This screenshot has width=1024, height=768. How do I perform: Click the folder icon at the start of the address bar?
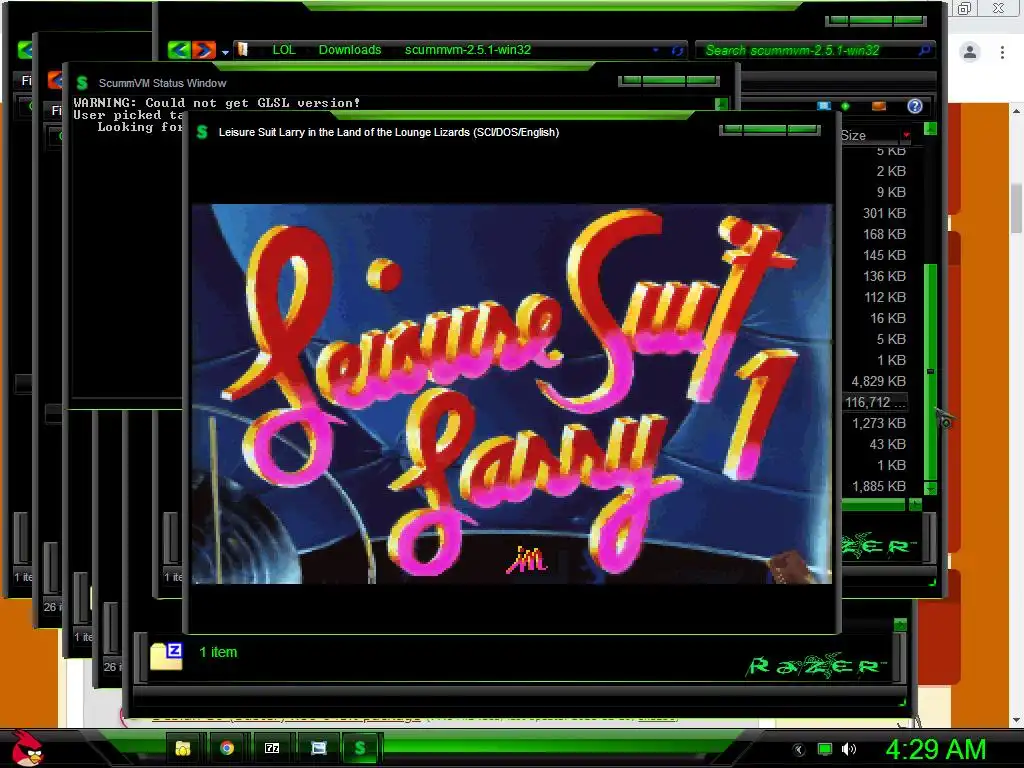click(x=243, y=50)
